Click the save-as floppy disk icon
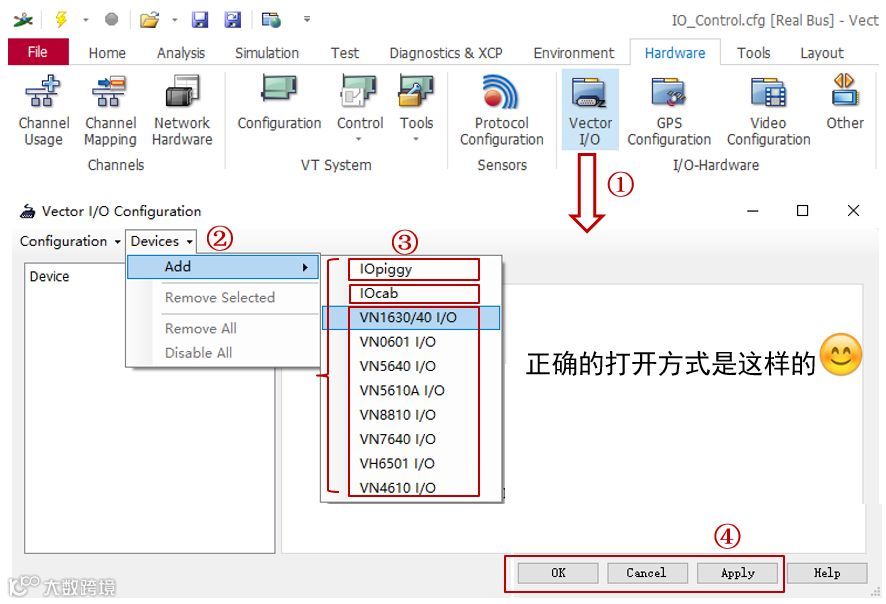The image size is (886, 604). pyautogui.click(x=233, y=20)
